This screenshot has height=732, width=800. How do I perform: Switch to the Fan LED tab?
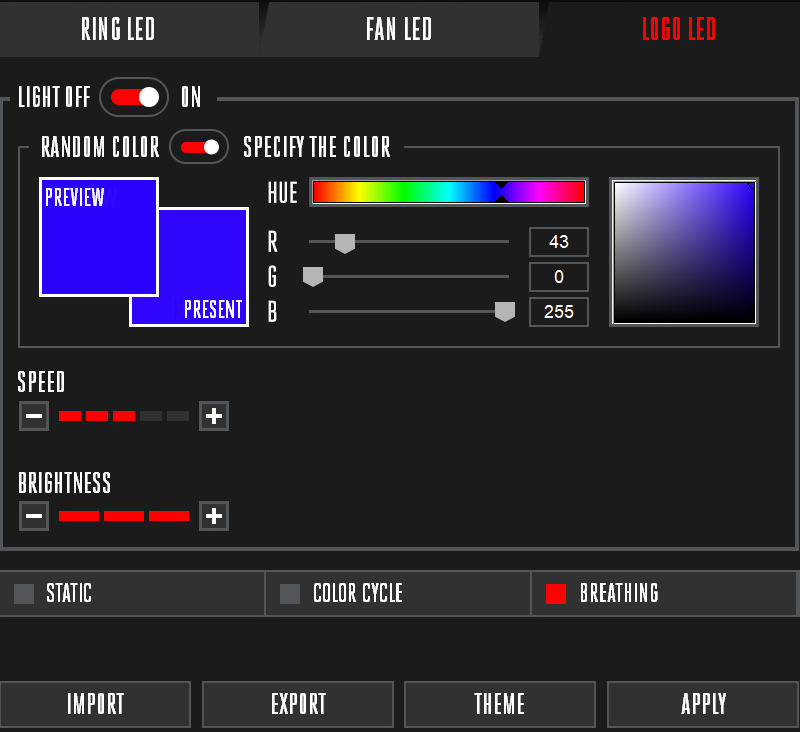click(399, 29)
